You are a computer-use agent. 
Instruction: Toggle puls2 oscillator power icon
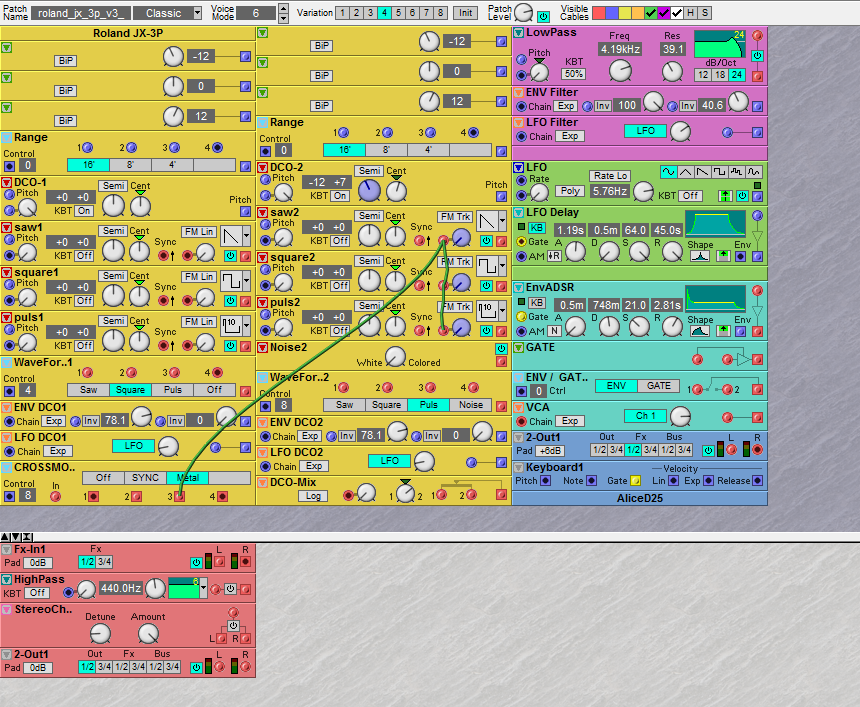pos(486,330)
